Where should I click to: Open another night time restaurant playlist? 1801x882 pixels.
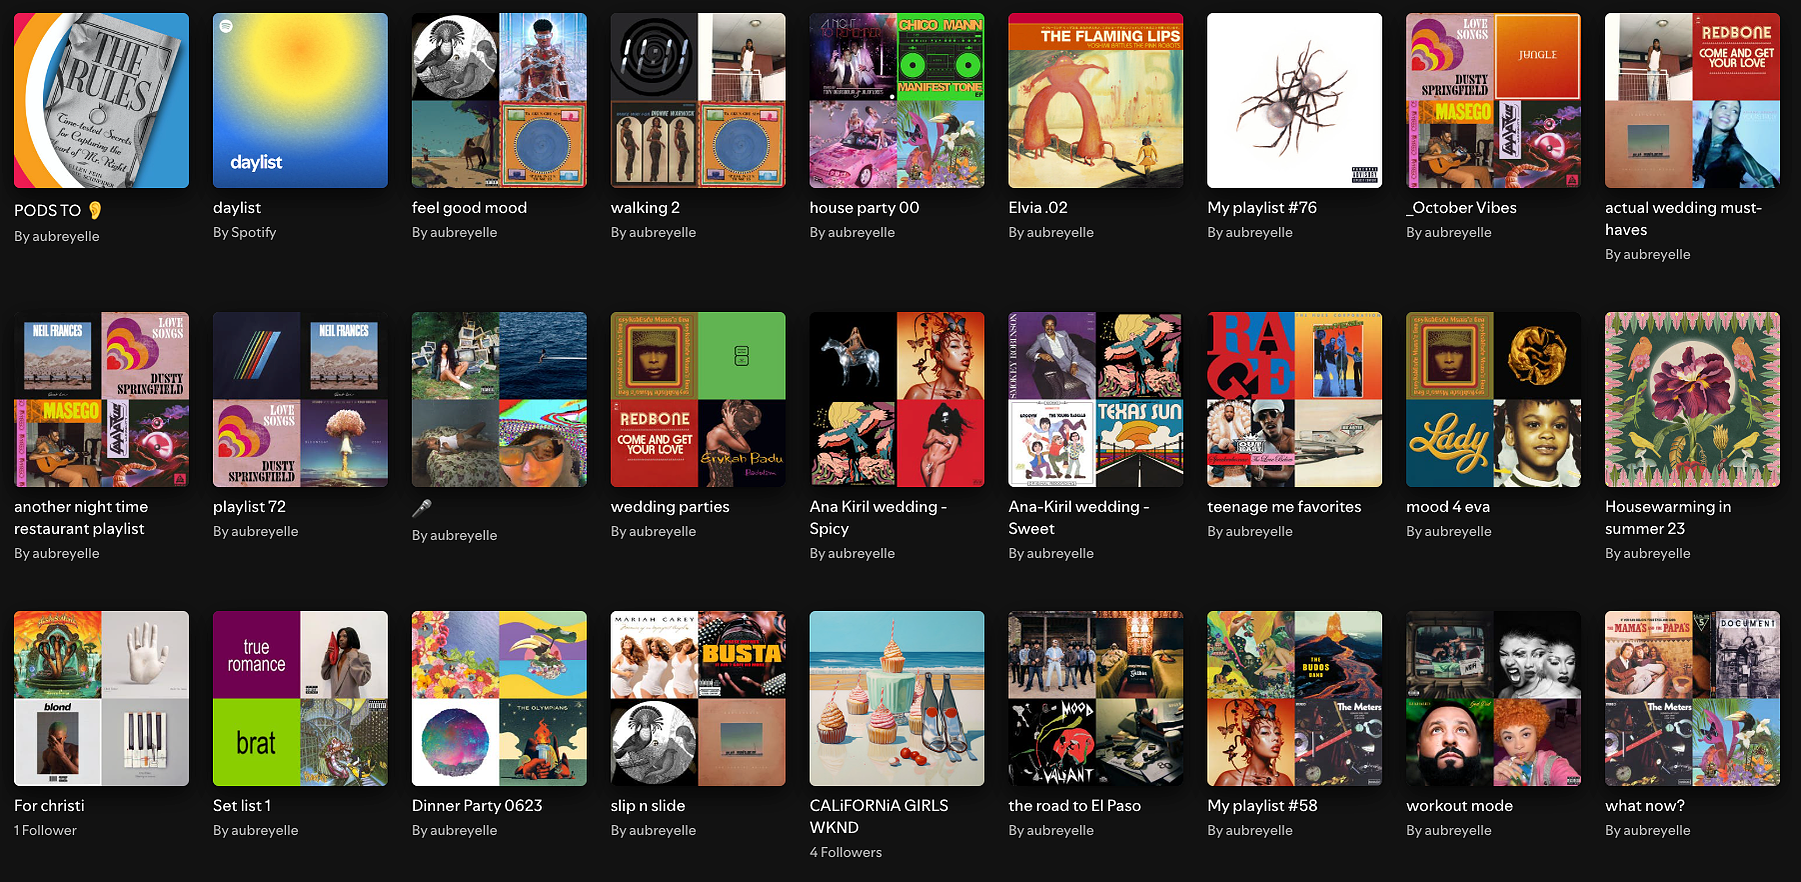101,399
